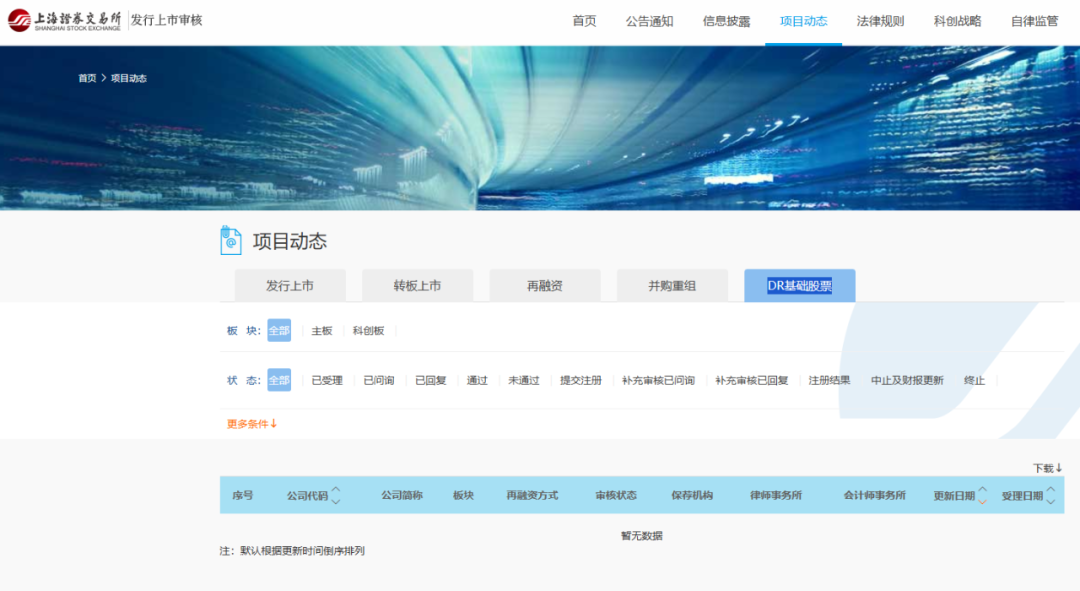Filter status by 已受理
The height and width of the screenshot is (591, 1080).
click(327, 380)
